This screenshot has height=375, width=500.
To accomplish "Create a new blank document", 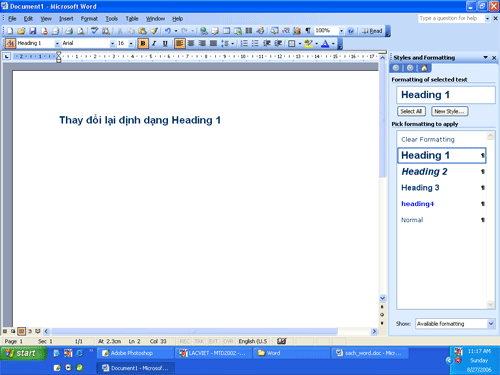I will [x=10, y=31].
